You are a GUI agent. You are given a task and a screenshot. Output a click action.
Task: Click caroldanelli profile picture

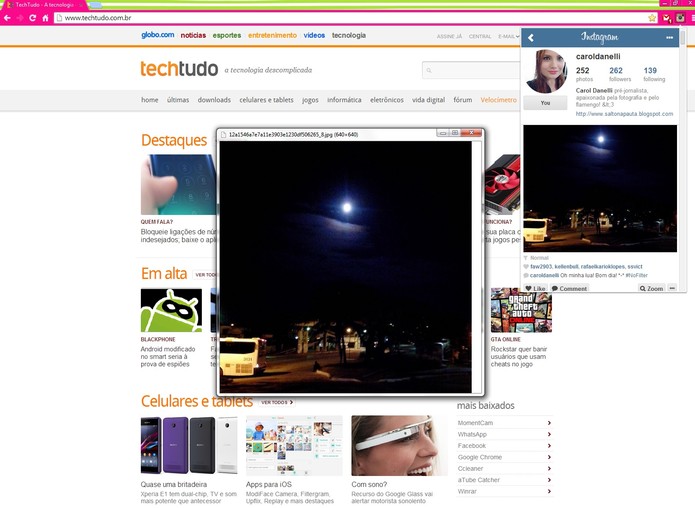click(546, 71)
